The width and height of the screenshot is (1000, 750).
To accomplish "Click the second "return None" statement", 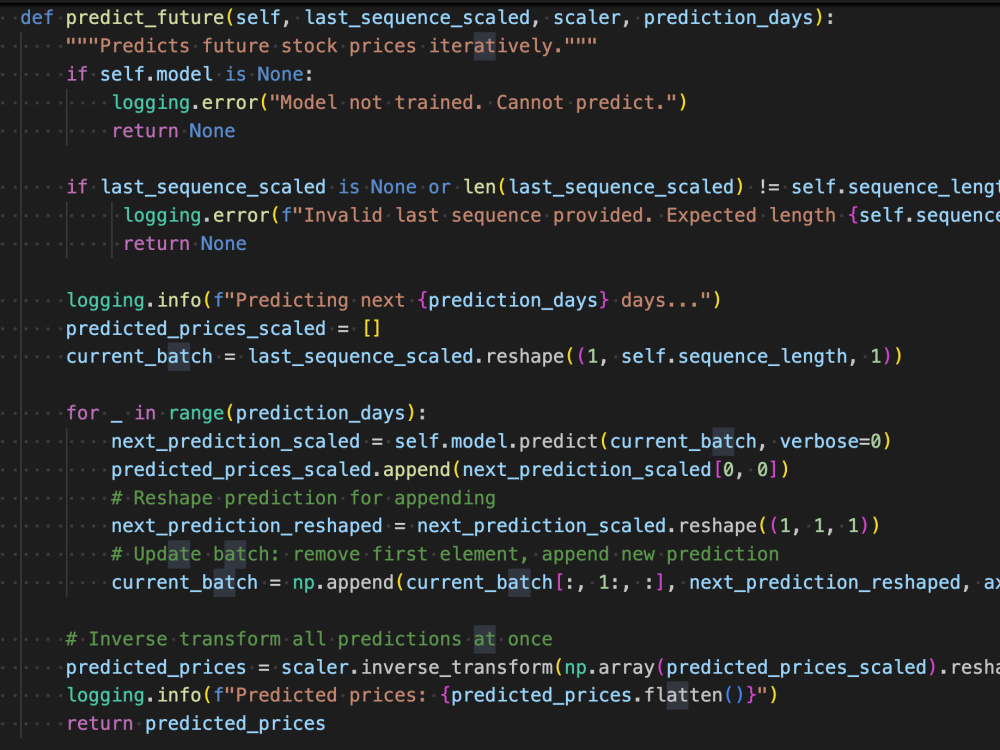I will [185, 244].
